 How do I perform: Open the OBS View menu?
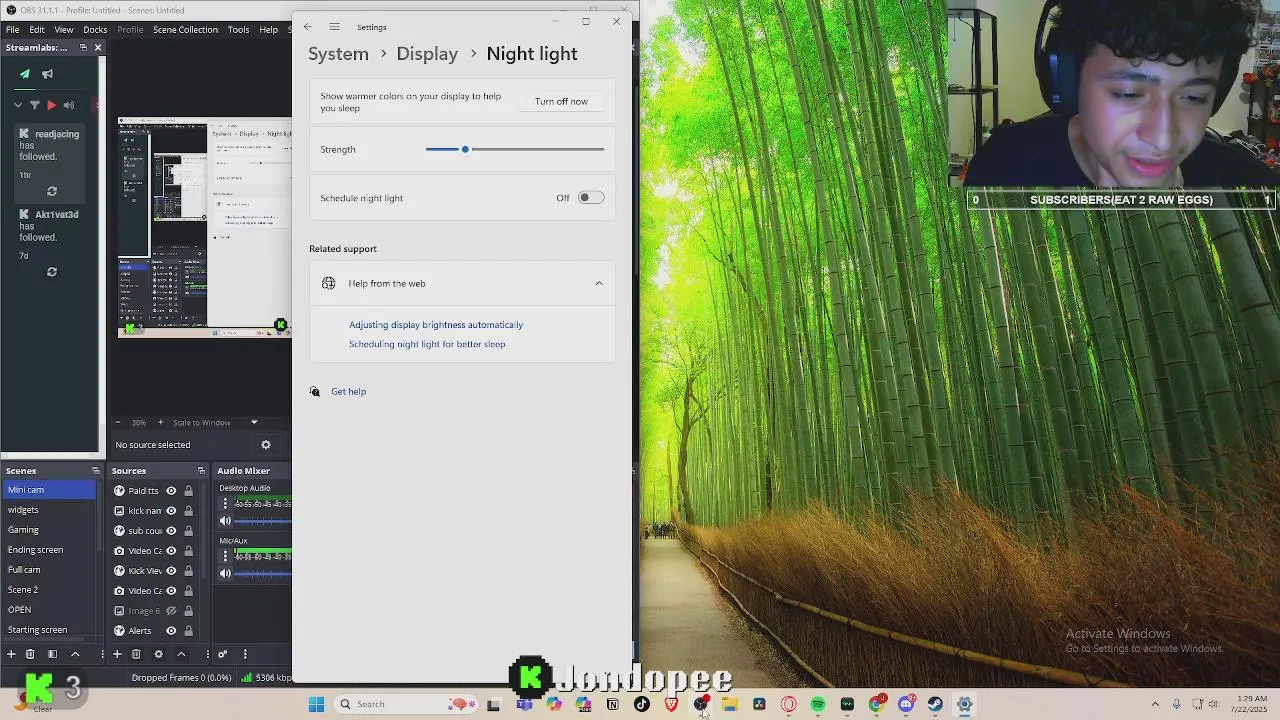click(x=64, y=30)
